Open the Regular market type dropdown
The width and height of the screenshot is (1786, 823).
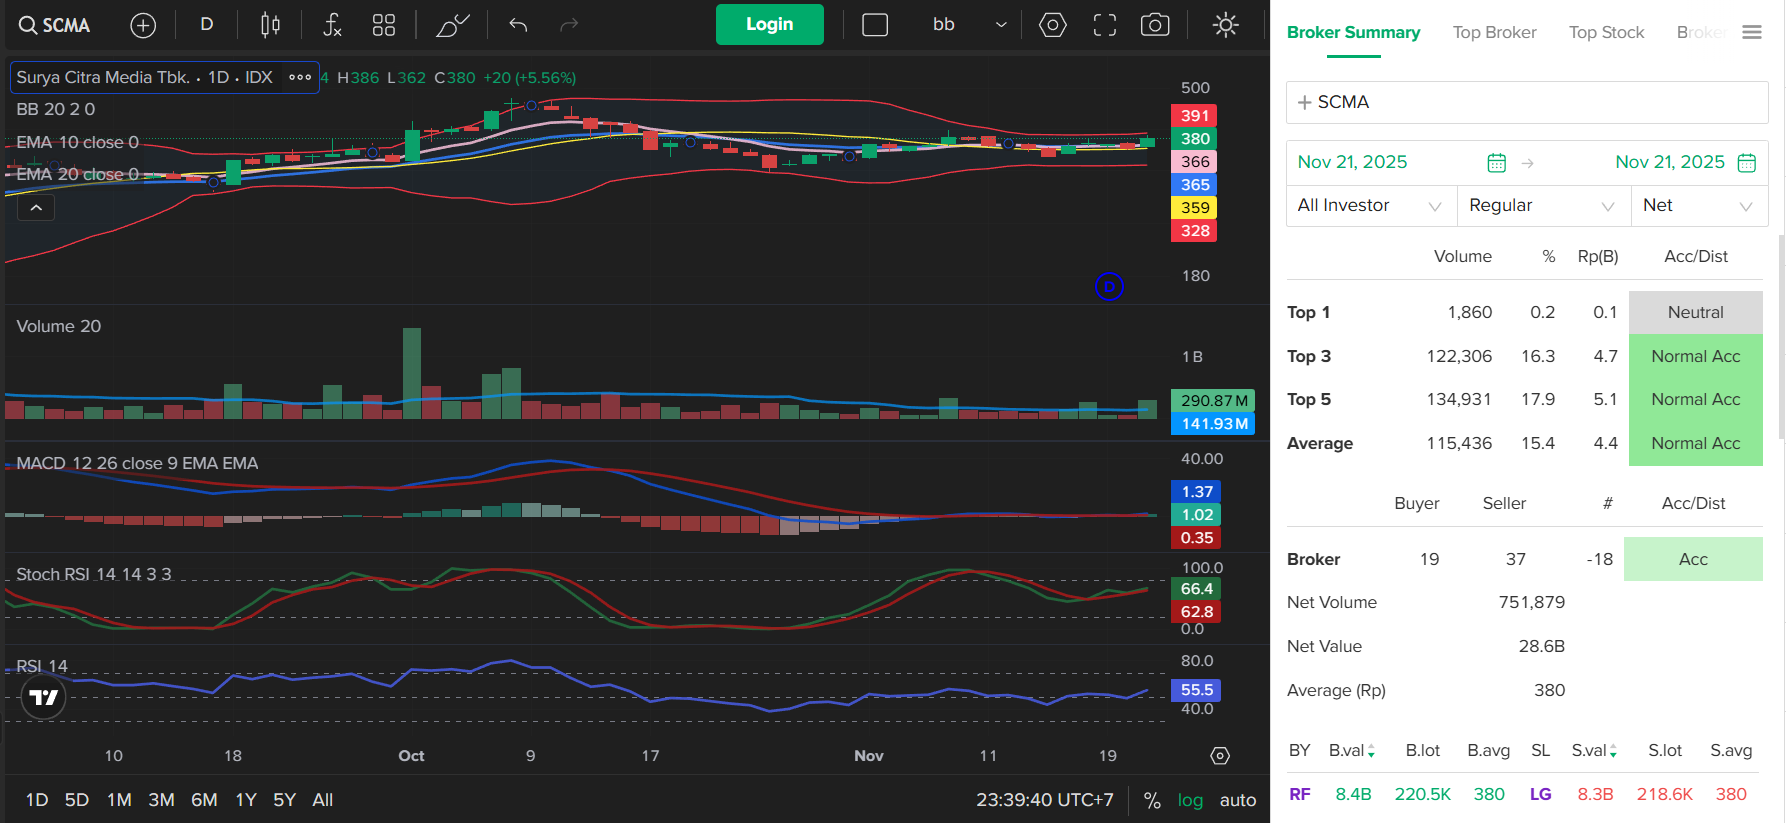coord(1542,205)
